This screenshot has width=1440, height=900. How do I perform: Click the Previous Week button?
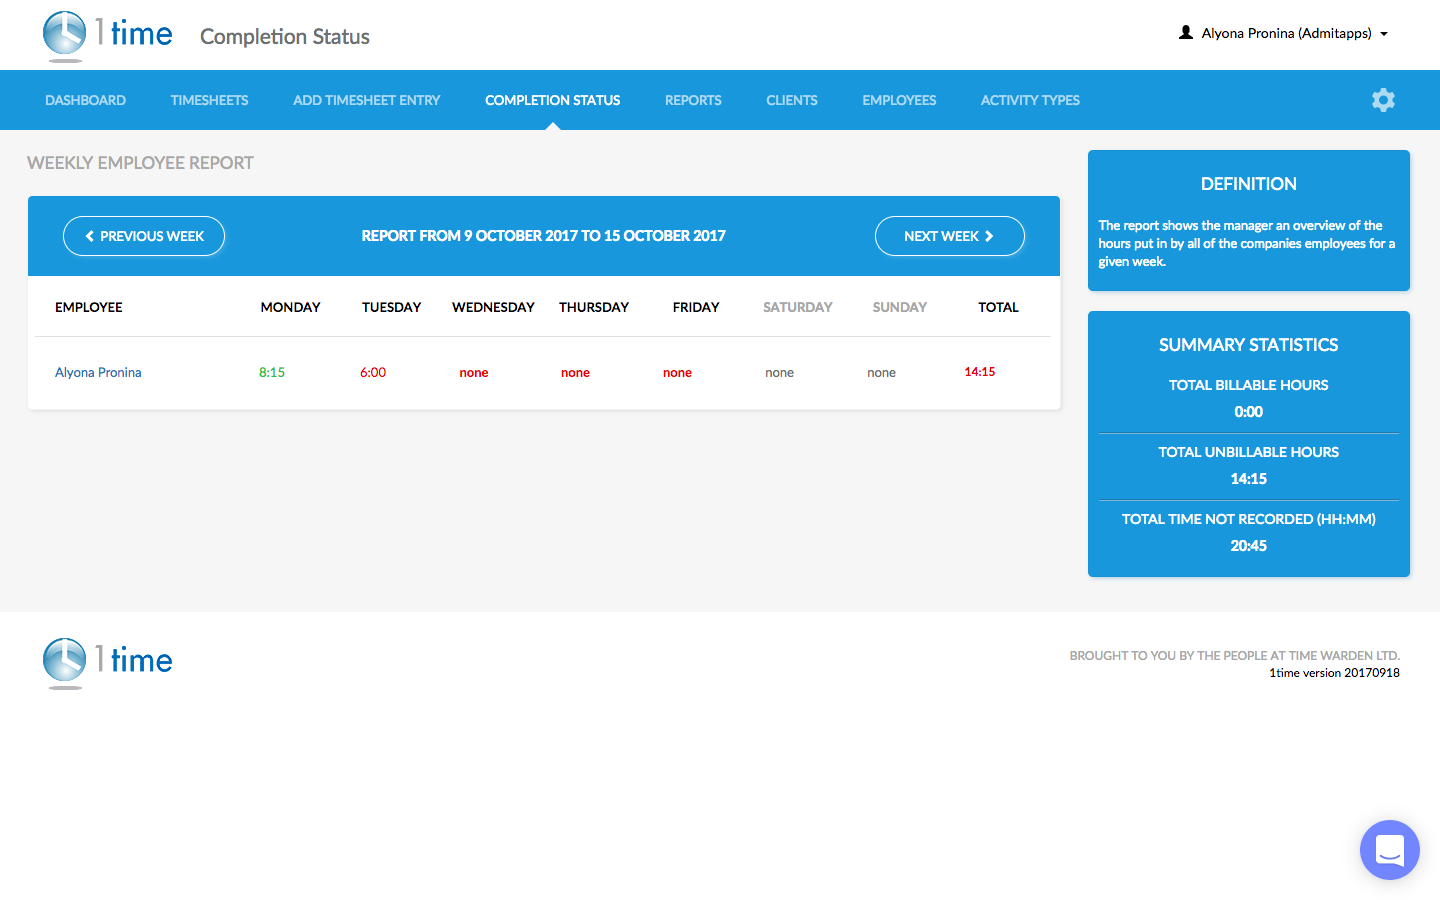(144, 236)
